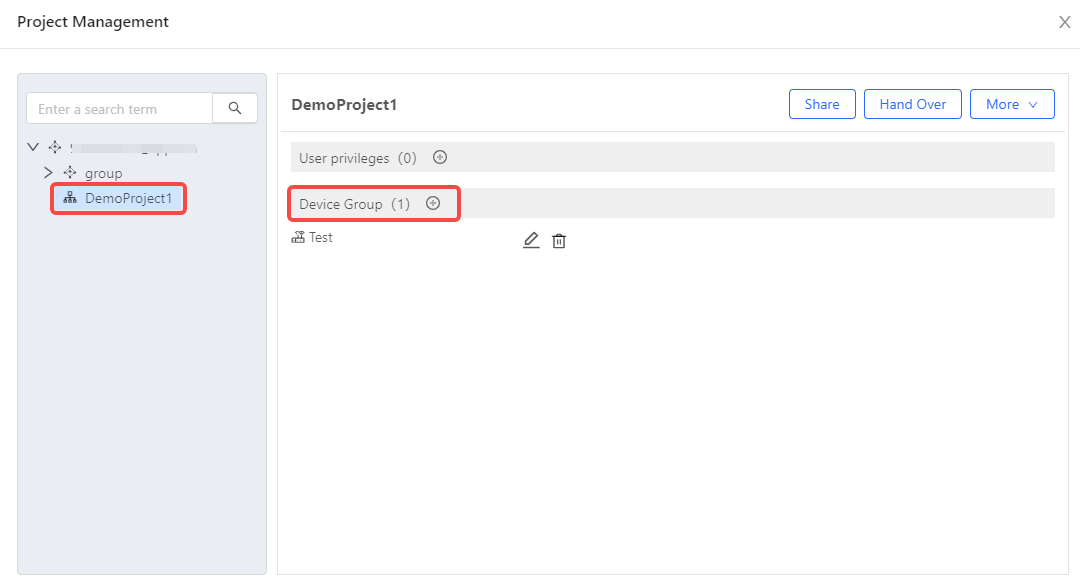This screenshot has width=1080, height=585.
Task: Add a new device group
Action: click(x=433, y=203)
